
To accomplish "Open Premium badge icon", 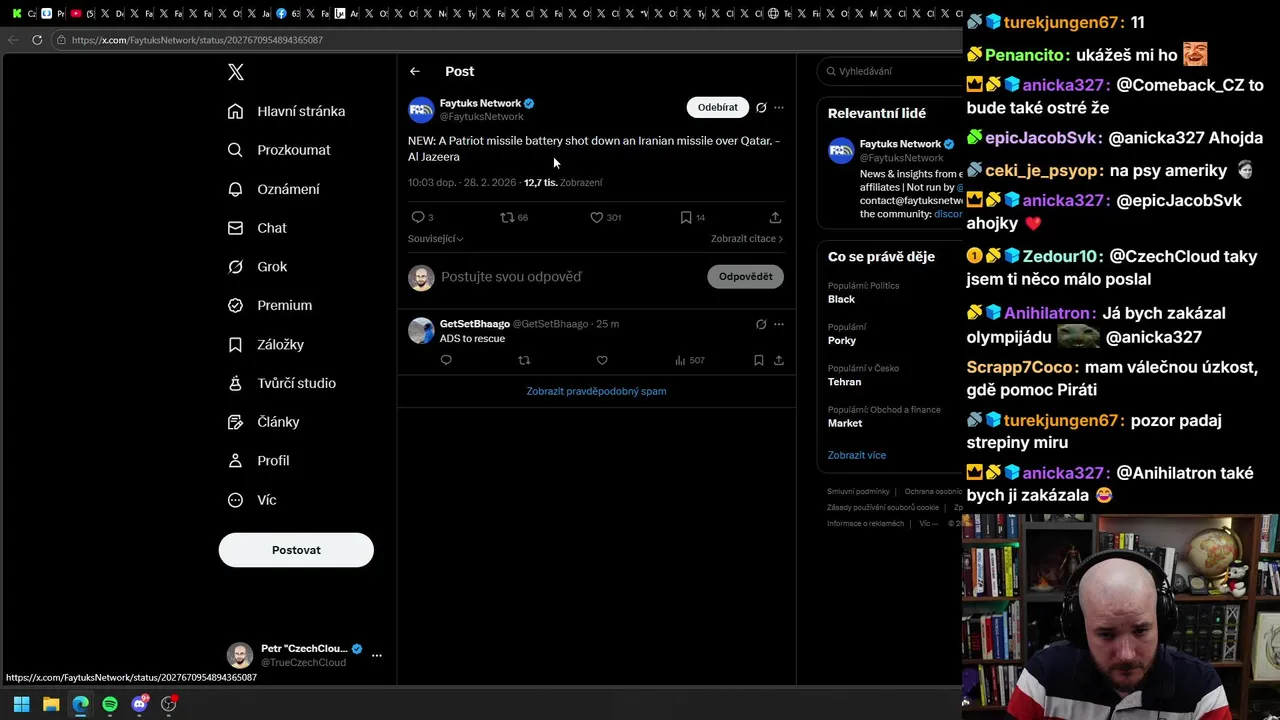I will [x=235, y=305].
